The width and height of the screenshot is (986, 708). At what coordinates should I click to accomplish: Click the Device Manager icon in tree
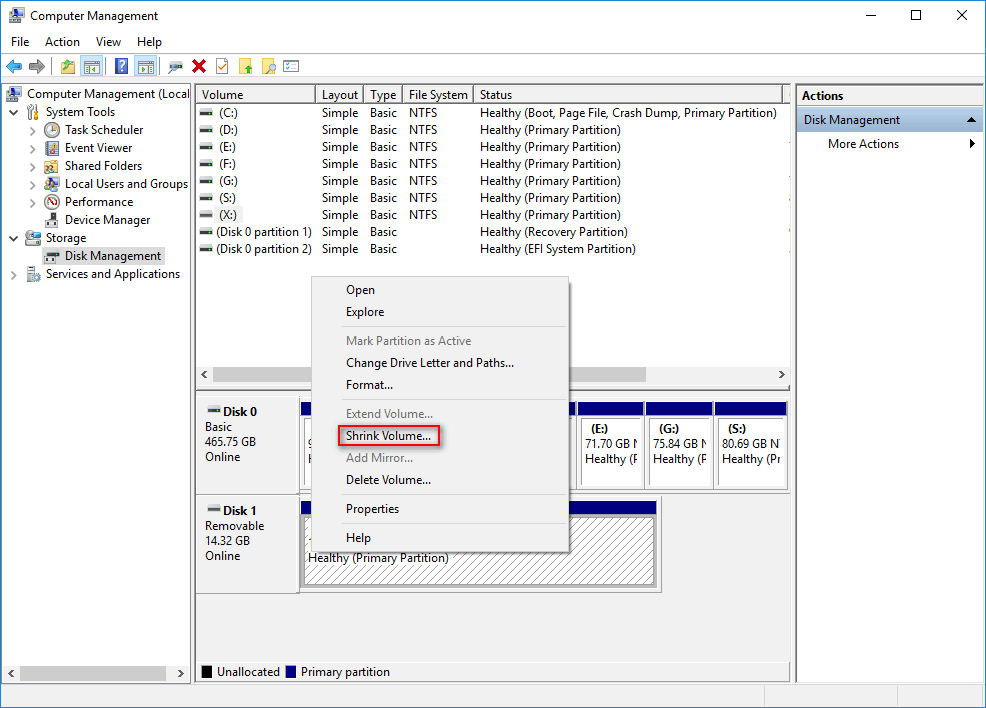(x=53, y=220)
